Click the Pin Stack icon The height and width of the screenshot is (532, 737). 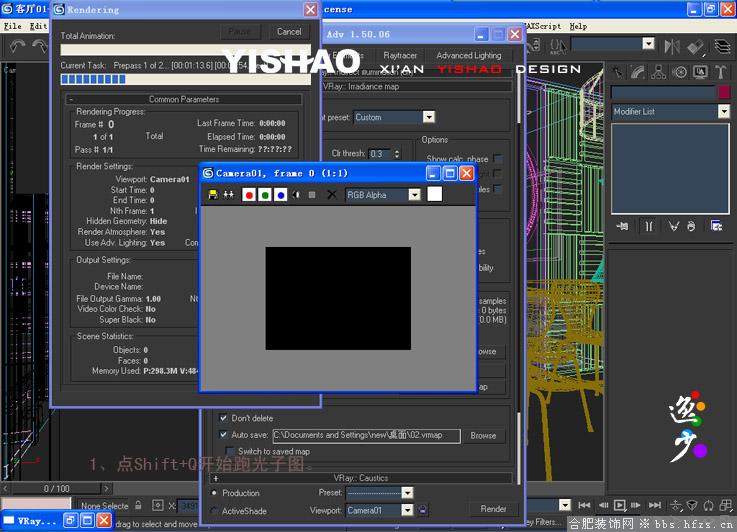622,227
